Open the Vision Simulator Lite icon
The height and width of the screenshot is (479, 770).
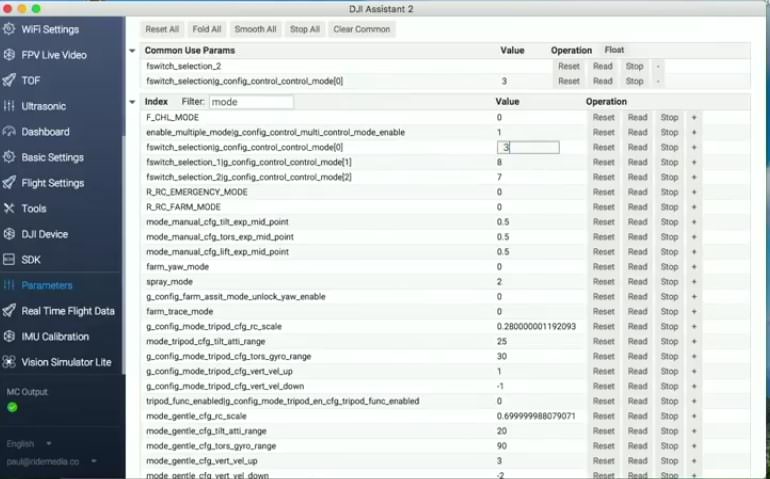[9, 362]
